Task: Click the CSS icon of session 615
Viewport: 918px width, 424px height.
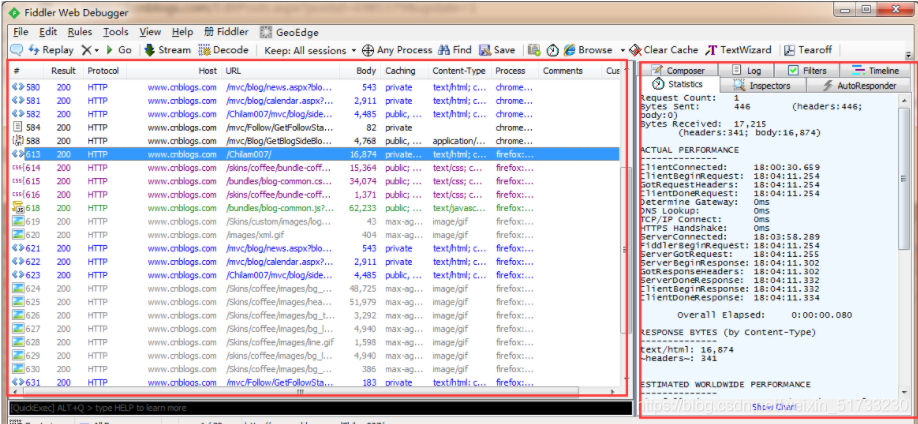Action: click(18, 182)
